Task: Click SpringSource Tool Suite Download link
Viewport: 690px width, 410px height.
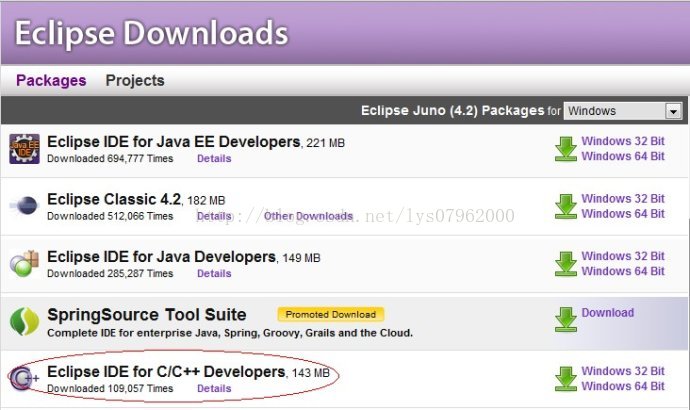Action: coord(607,313)
